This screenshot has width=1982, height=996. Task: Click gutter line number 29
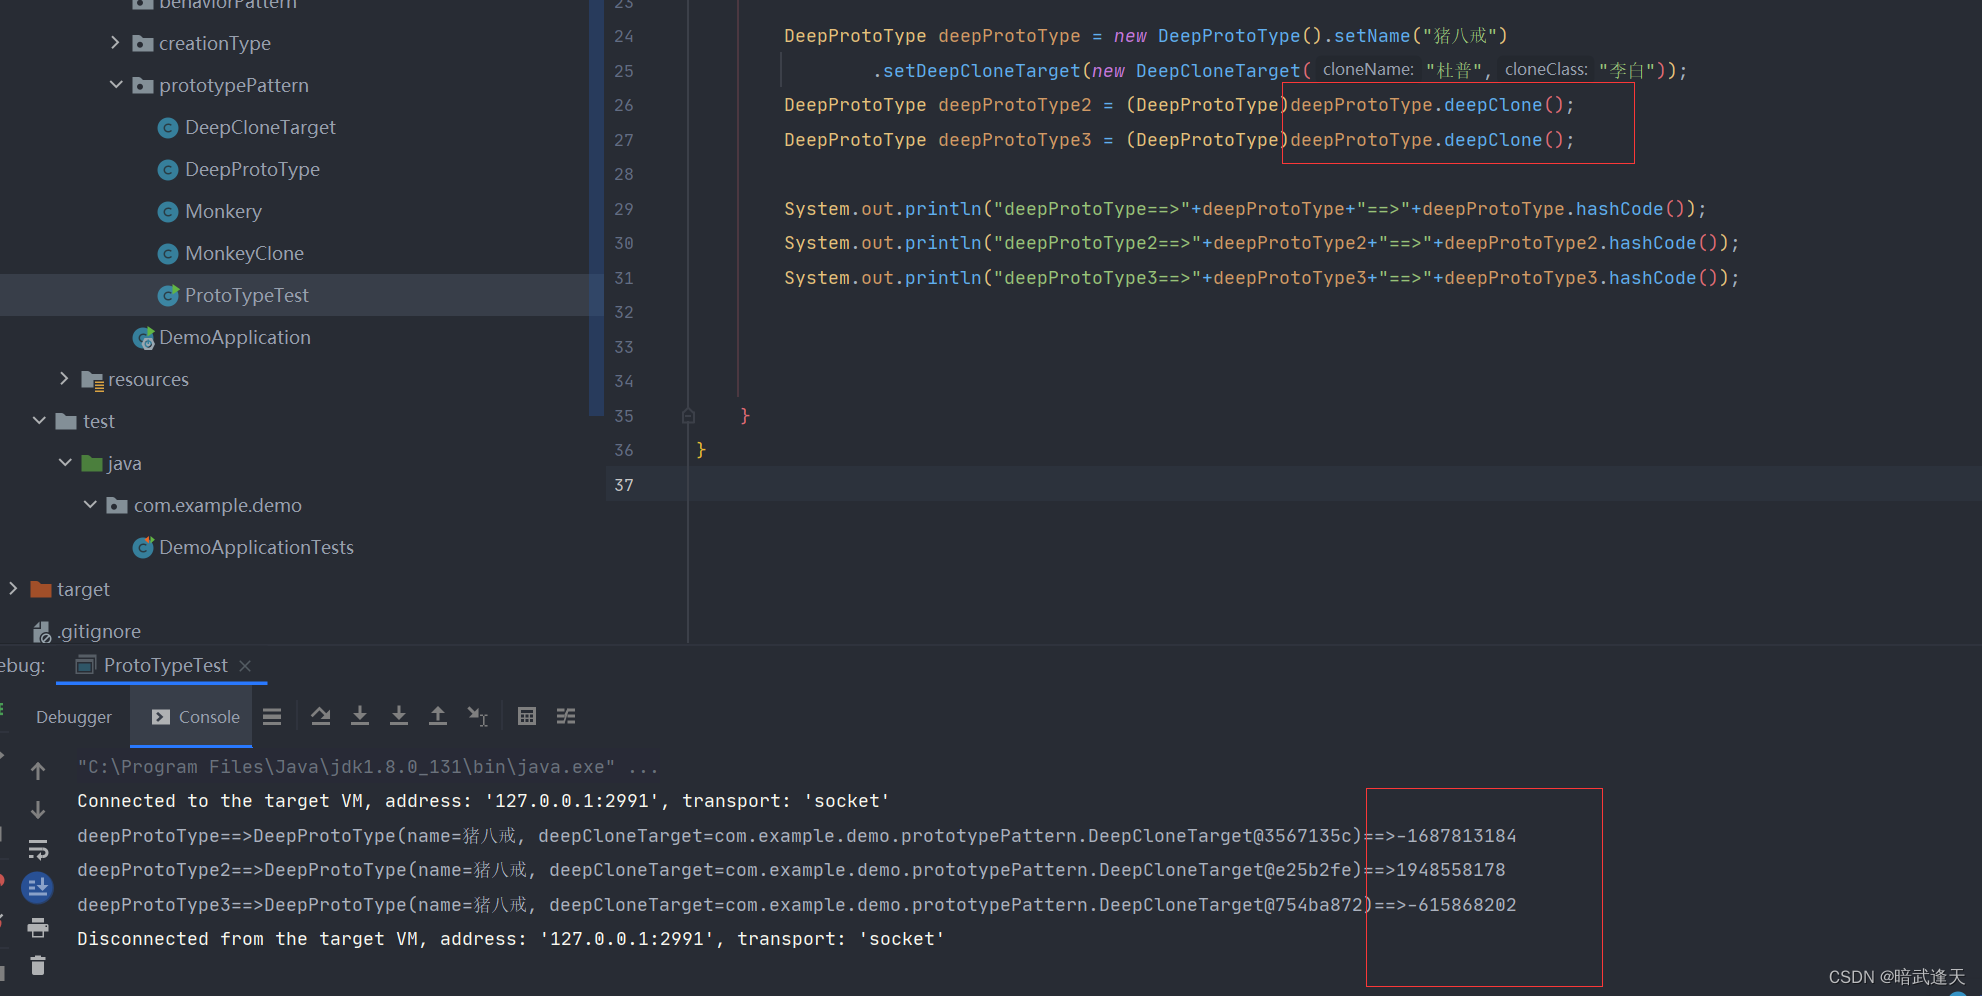coord(624,209)
